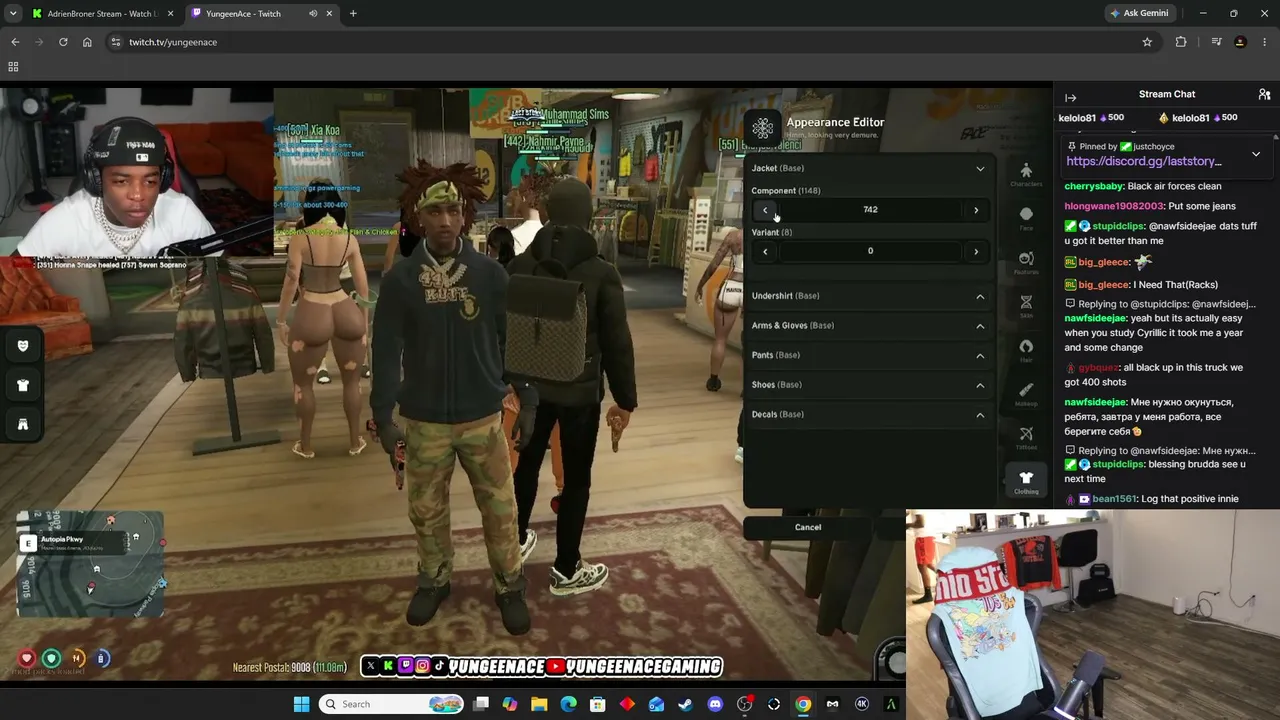Open hlongwane19082003's chat profile

(1114, 206)
